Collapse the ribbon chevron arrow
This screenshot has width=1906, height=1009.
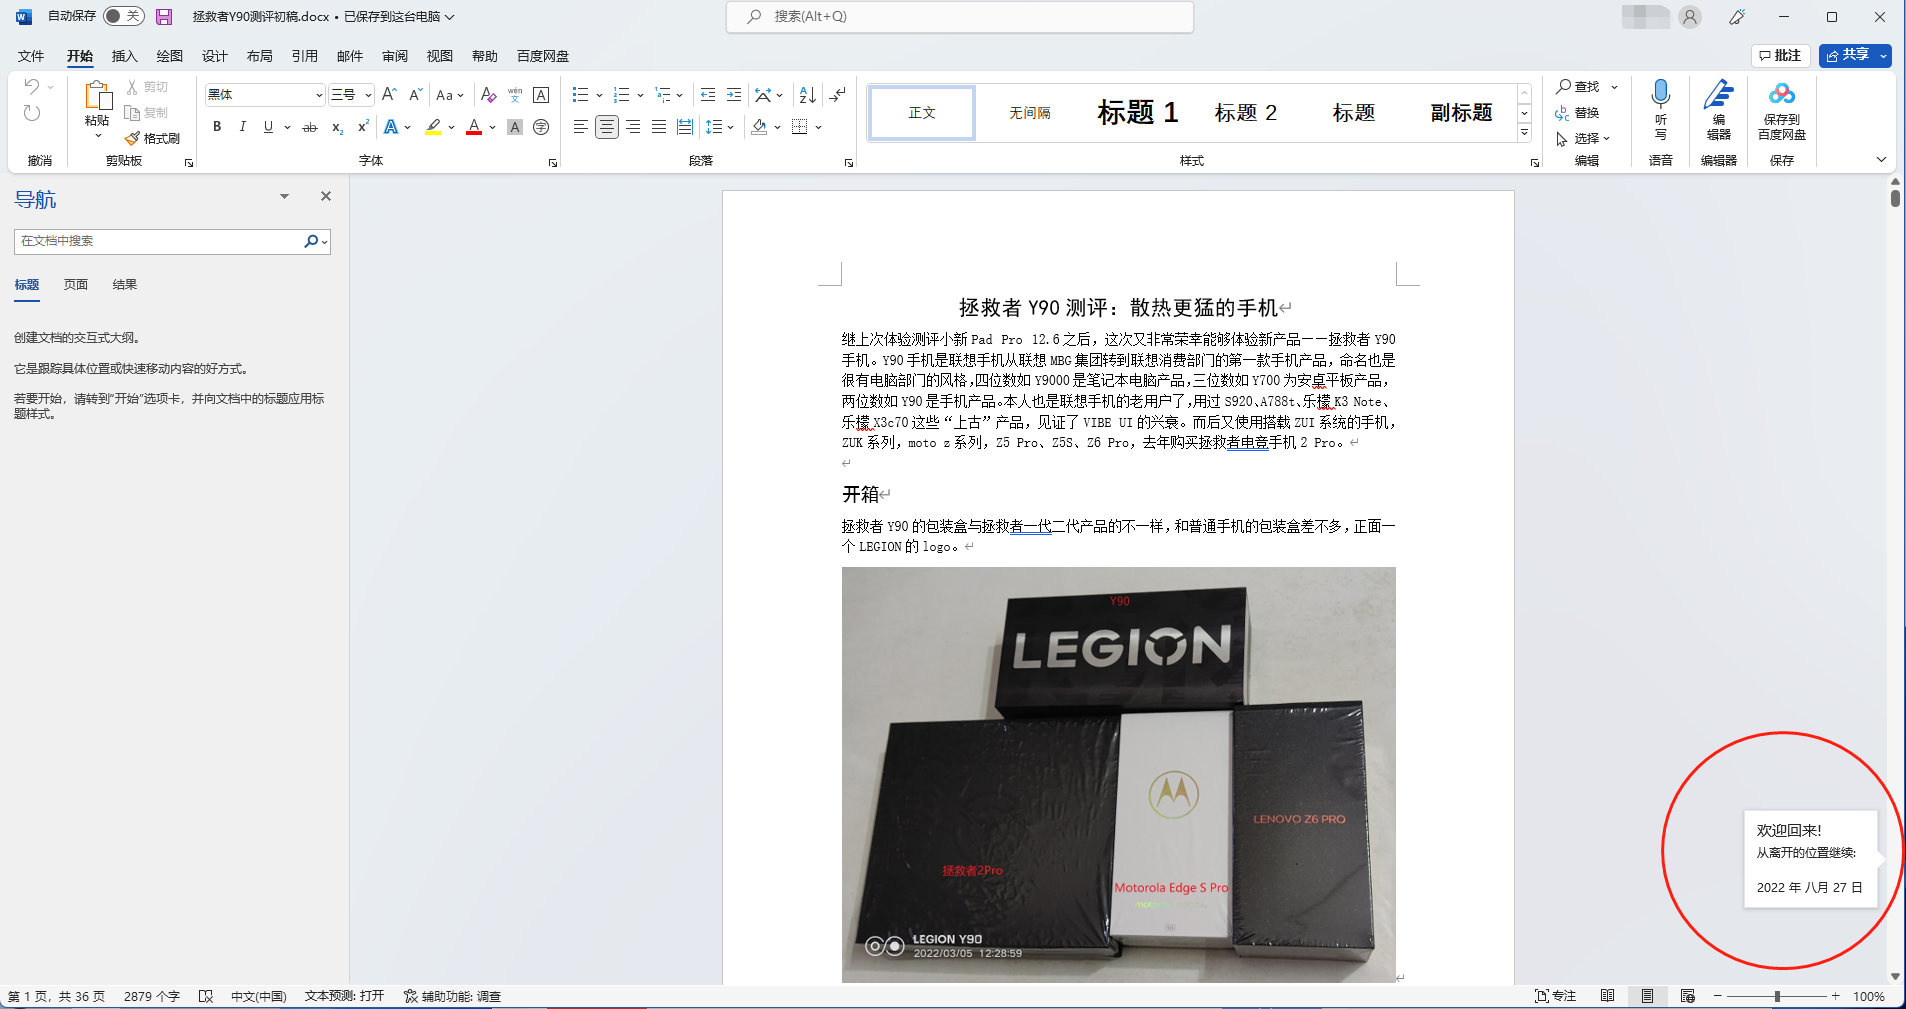(x=1881, y=160)
